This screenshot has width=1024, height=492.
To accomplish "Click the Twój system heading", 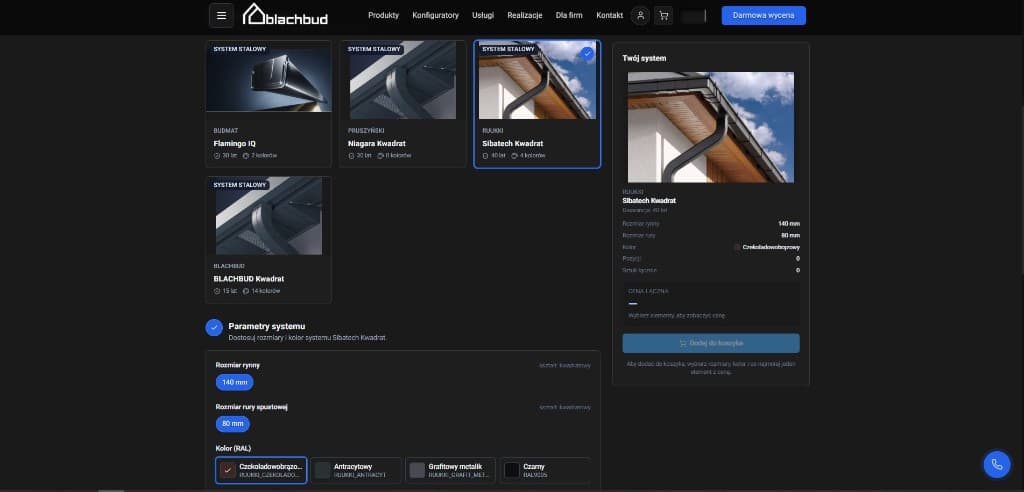I will coord(644,59).
